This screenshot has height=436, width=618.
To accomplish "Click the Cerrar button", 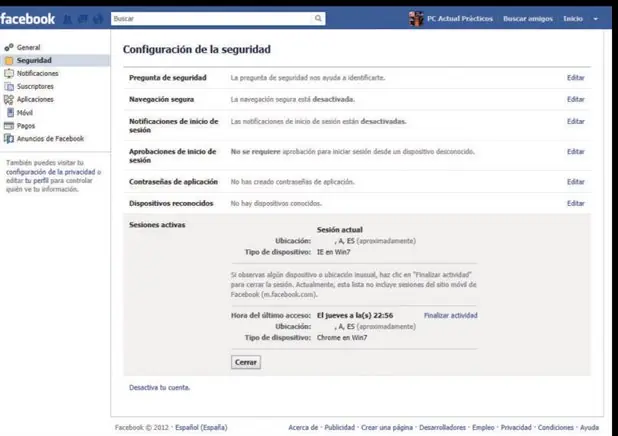I will [246, 362].
